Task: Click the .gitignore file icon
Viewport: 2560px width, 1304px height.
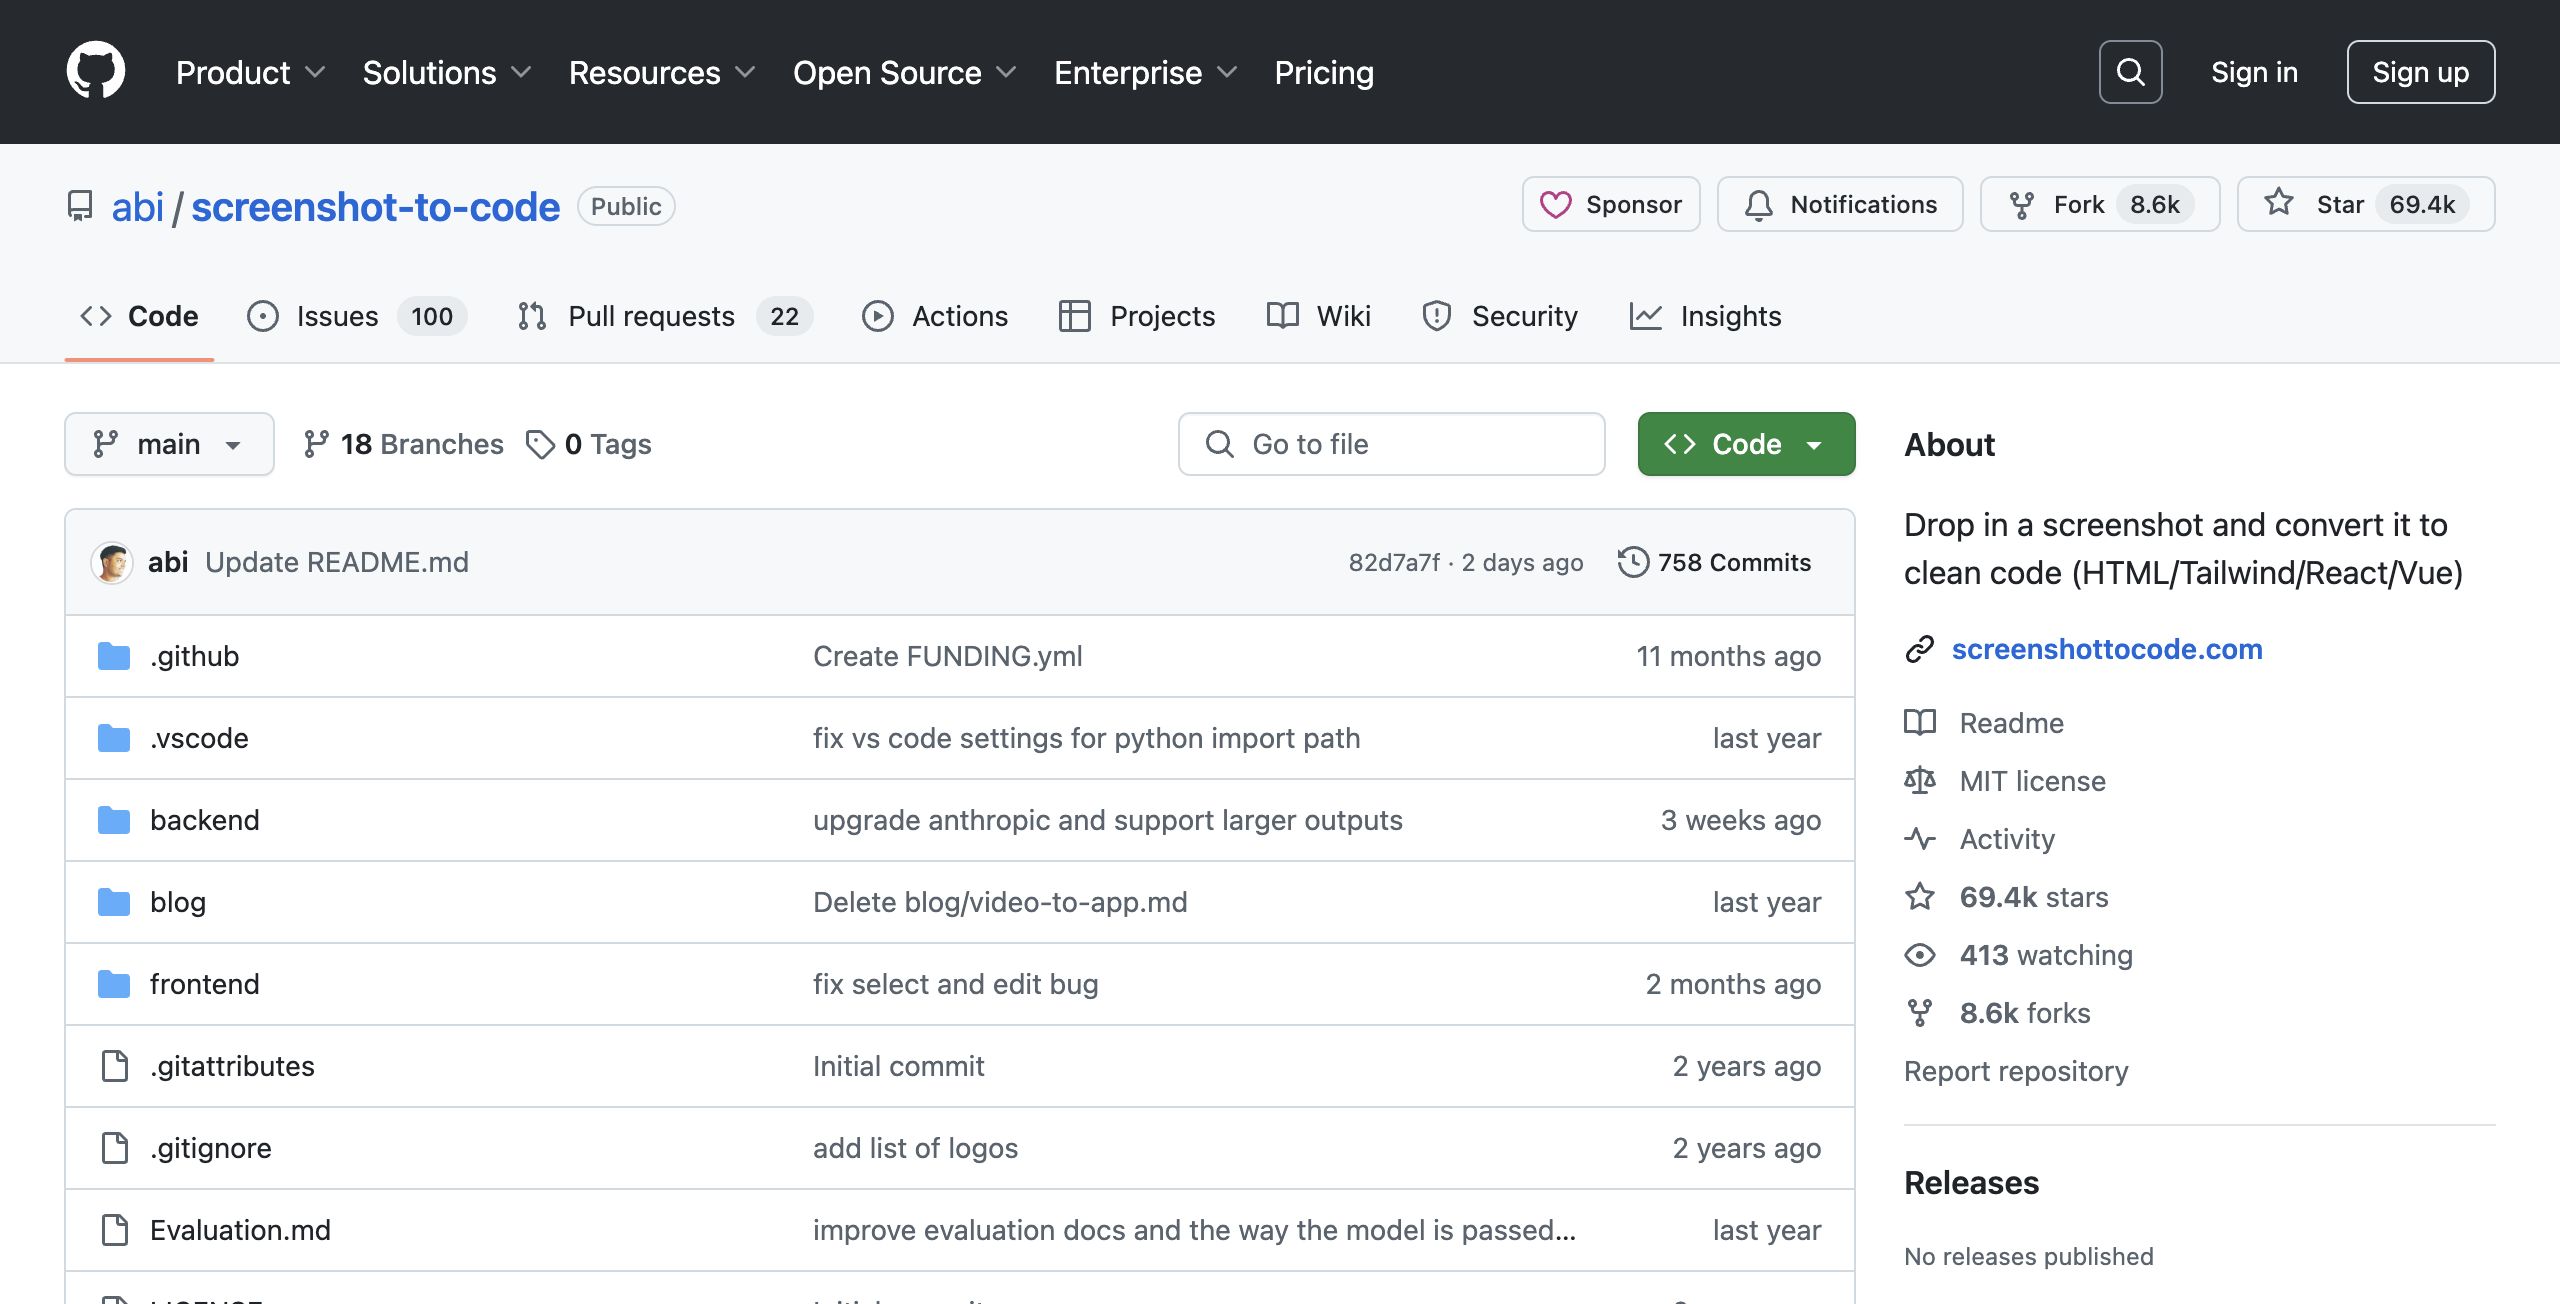Action: tap(115, 1148)
